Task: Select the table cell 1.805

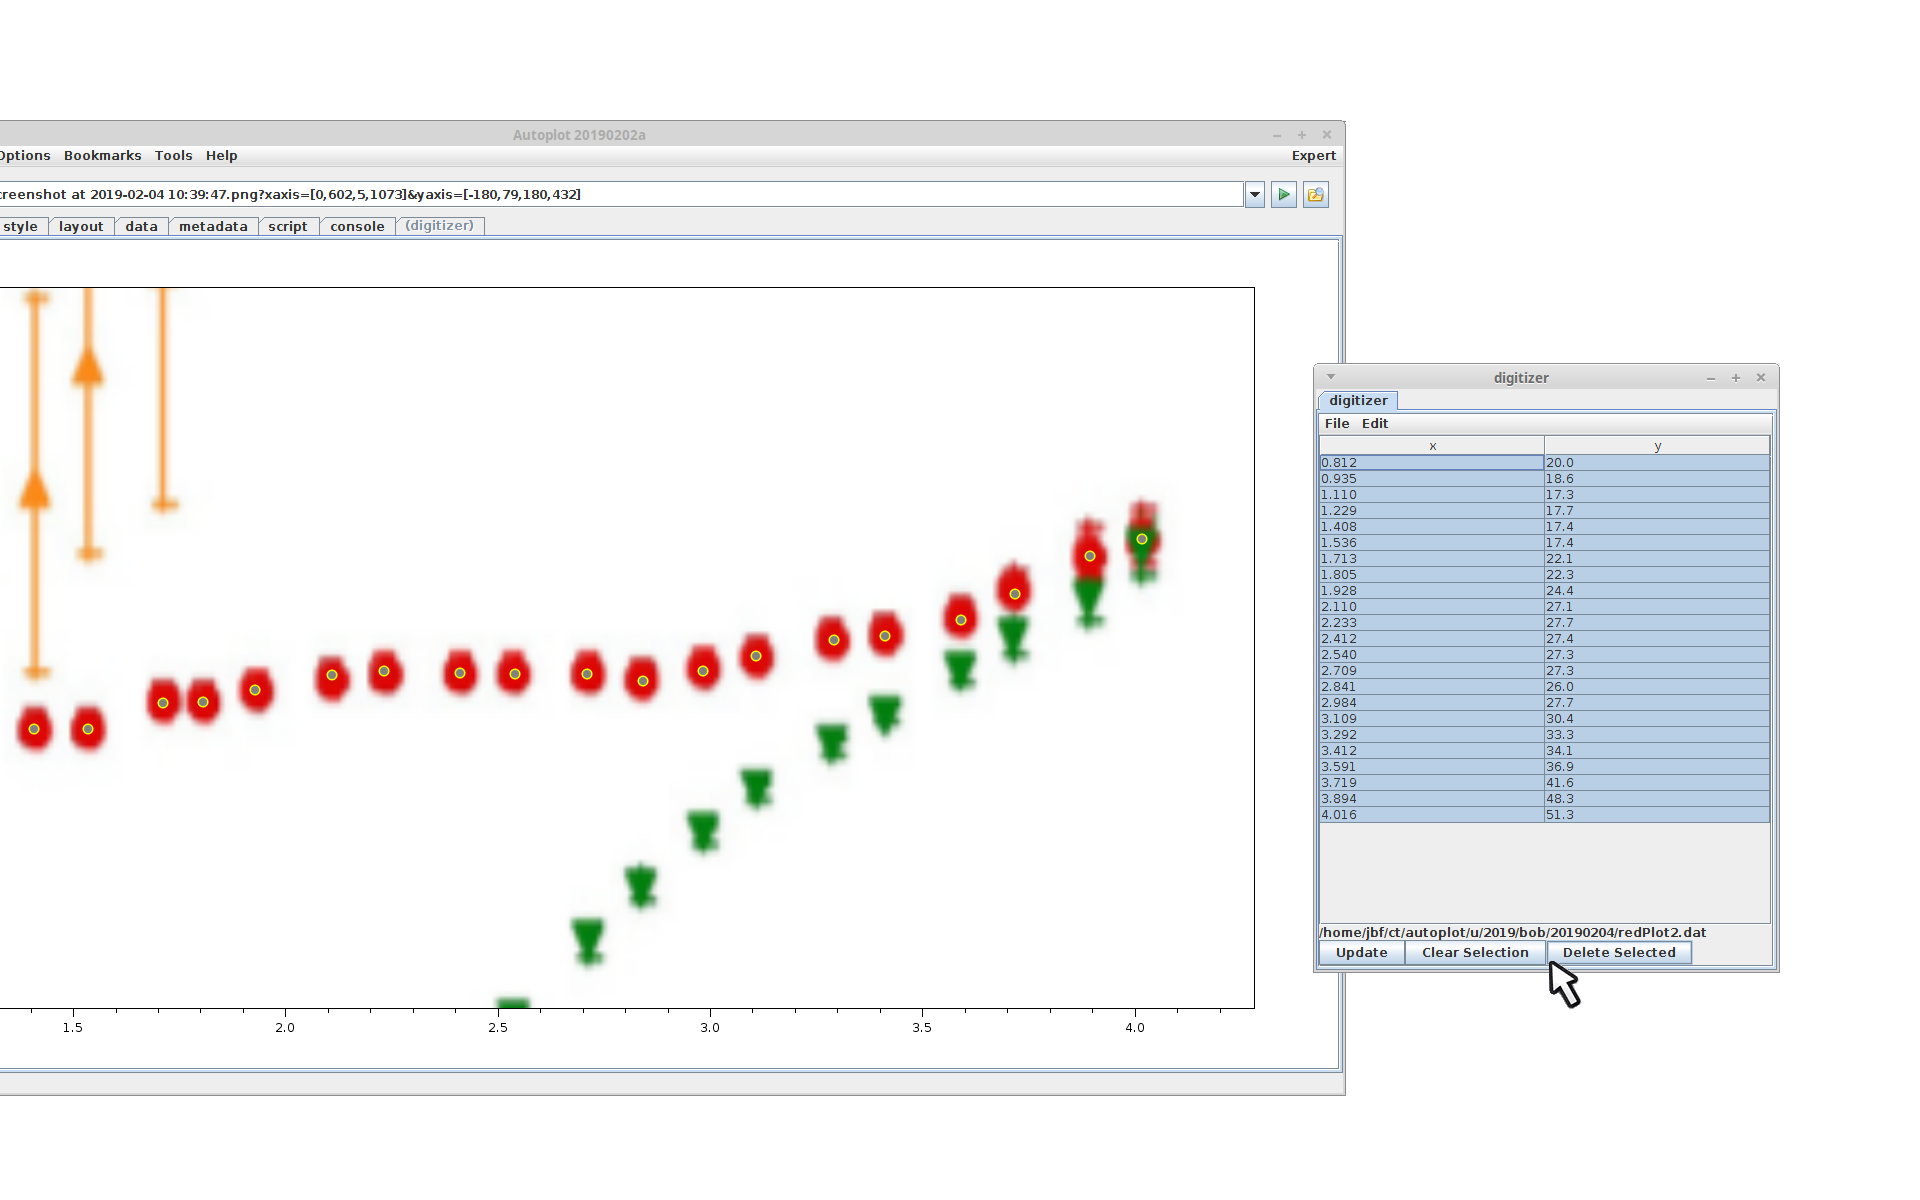Action: (1432, 575)
